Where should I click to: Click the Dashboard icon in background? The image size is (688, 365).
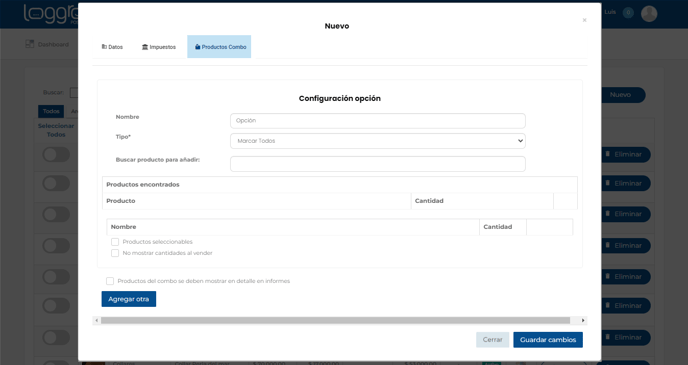[x=29, y=44]
